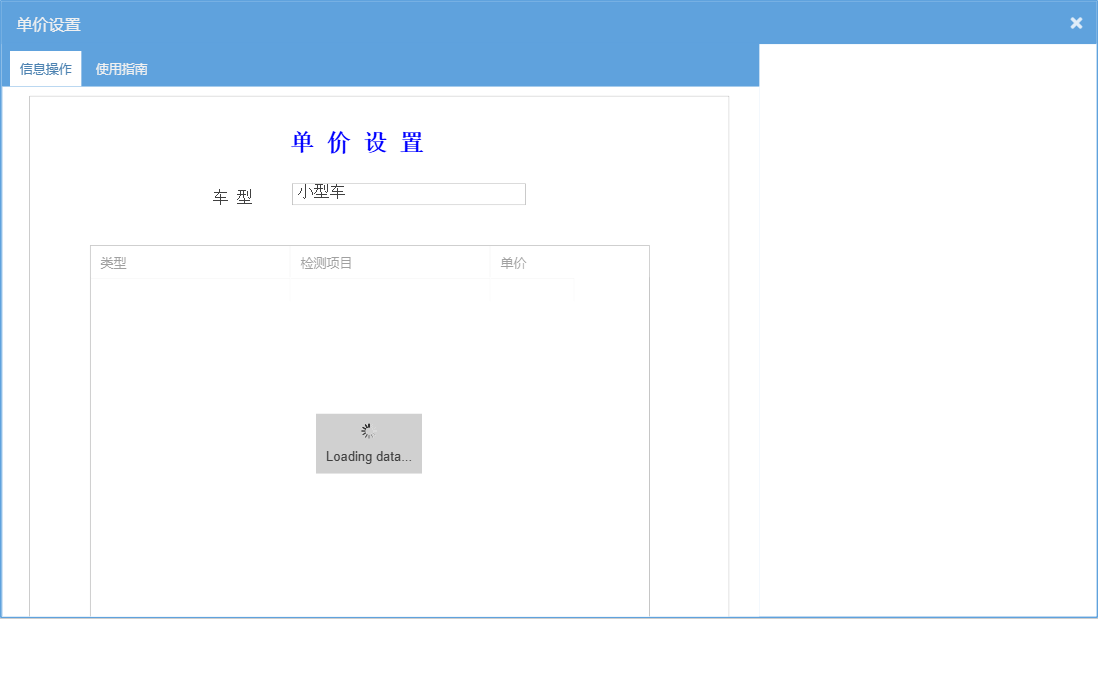Switch to the 使用指南 tab
Image resolution: width=1098 pixels, height=687 pixels.
(120, 68)
